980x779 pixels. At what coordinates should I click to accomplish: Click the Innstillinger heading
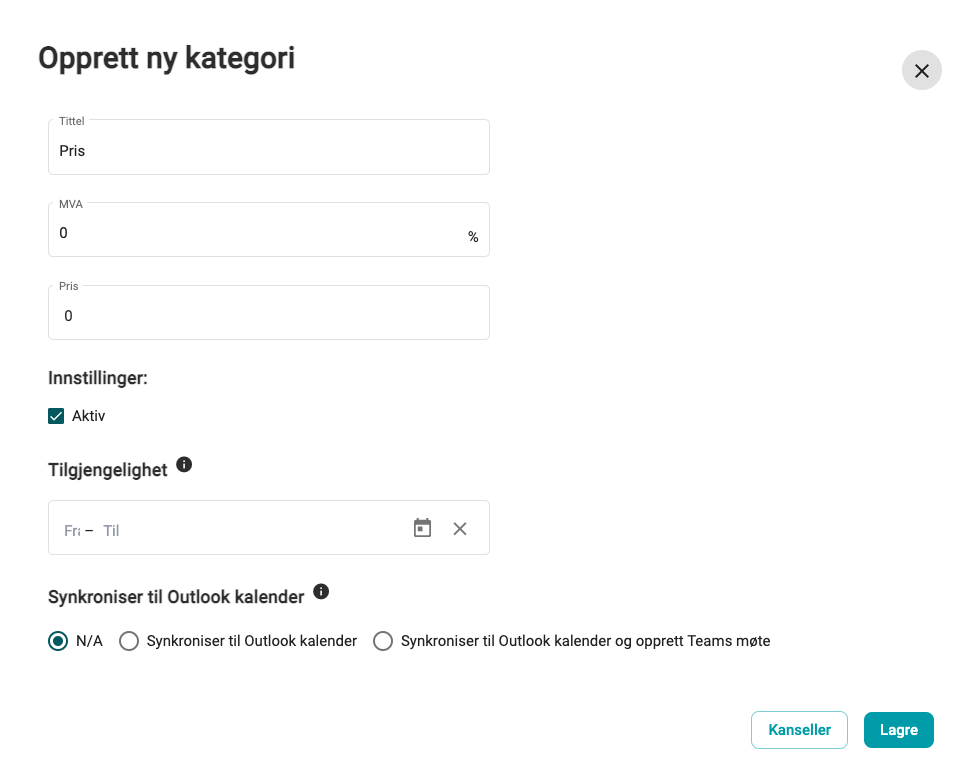[x=98, y=378]
